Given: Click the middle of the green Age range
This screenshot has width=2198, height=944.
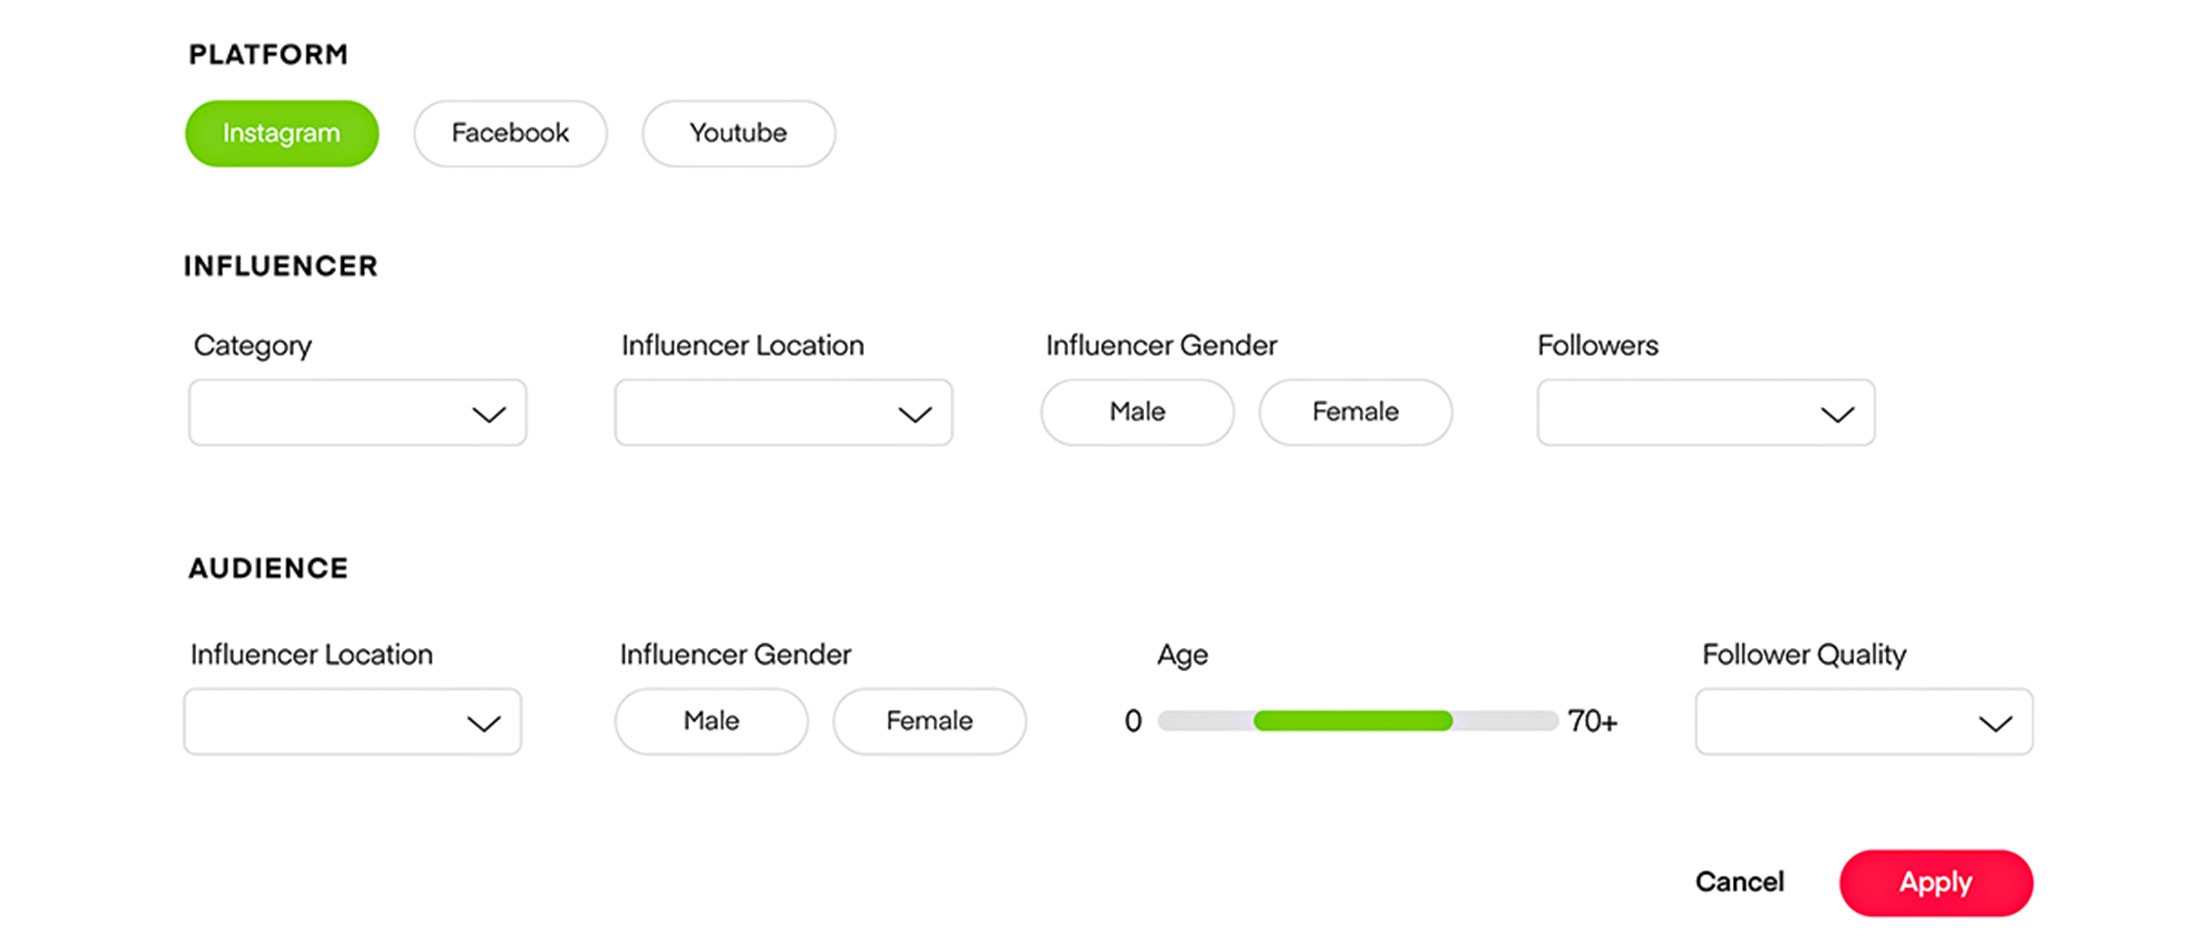Looking at the screenshot, I should tap(1352, 721).
